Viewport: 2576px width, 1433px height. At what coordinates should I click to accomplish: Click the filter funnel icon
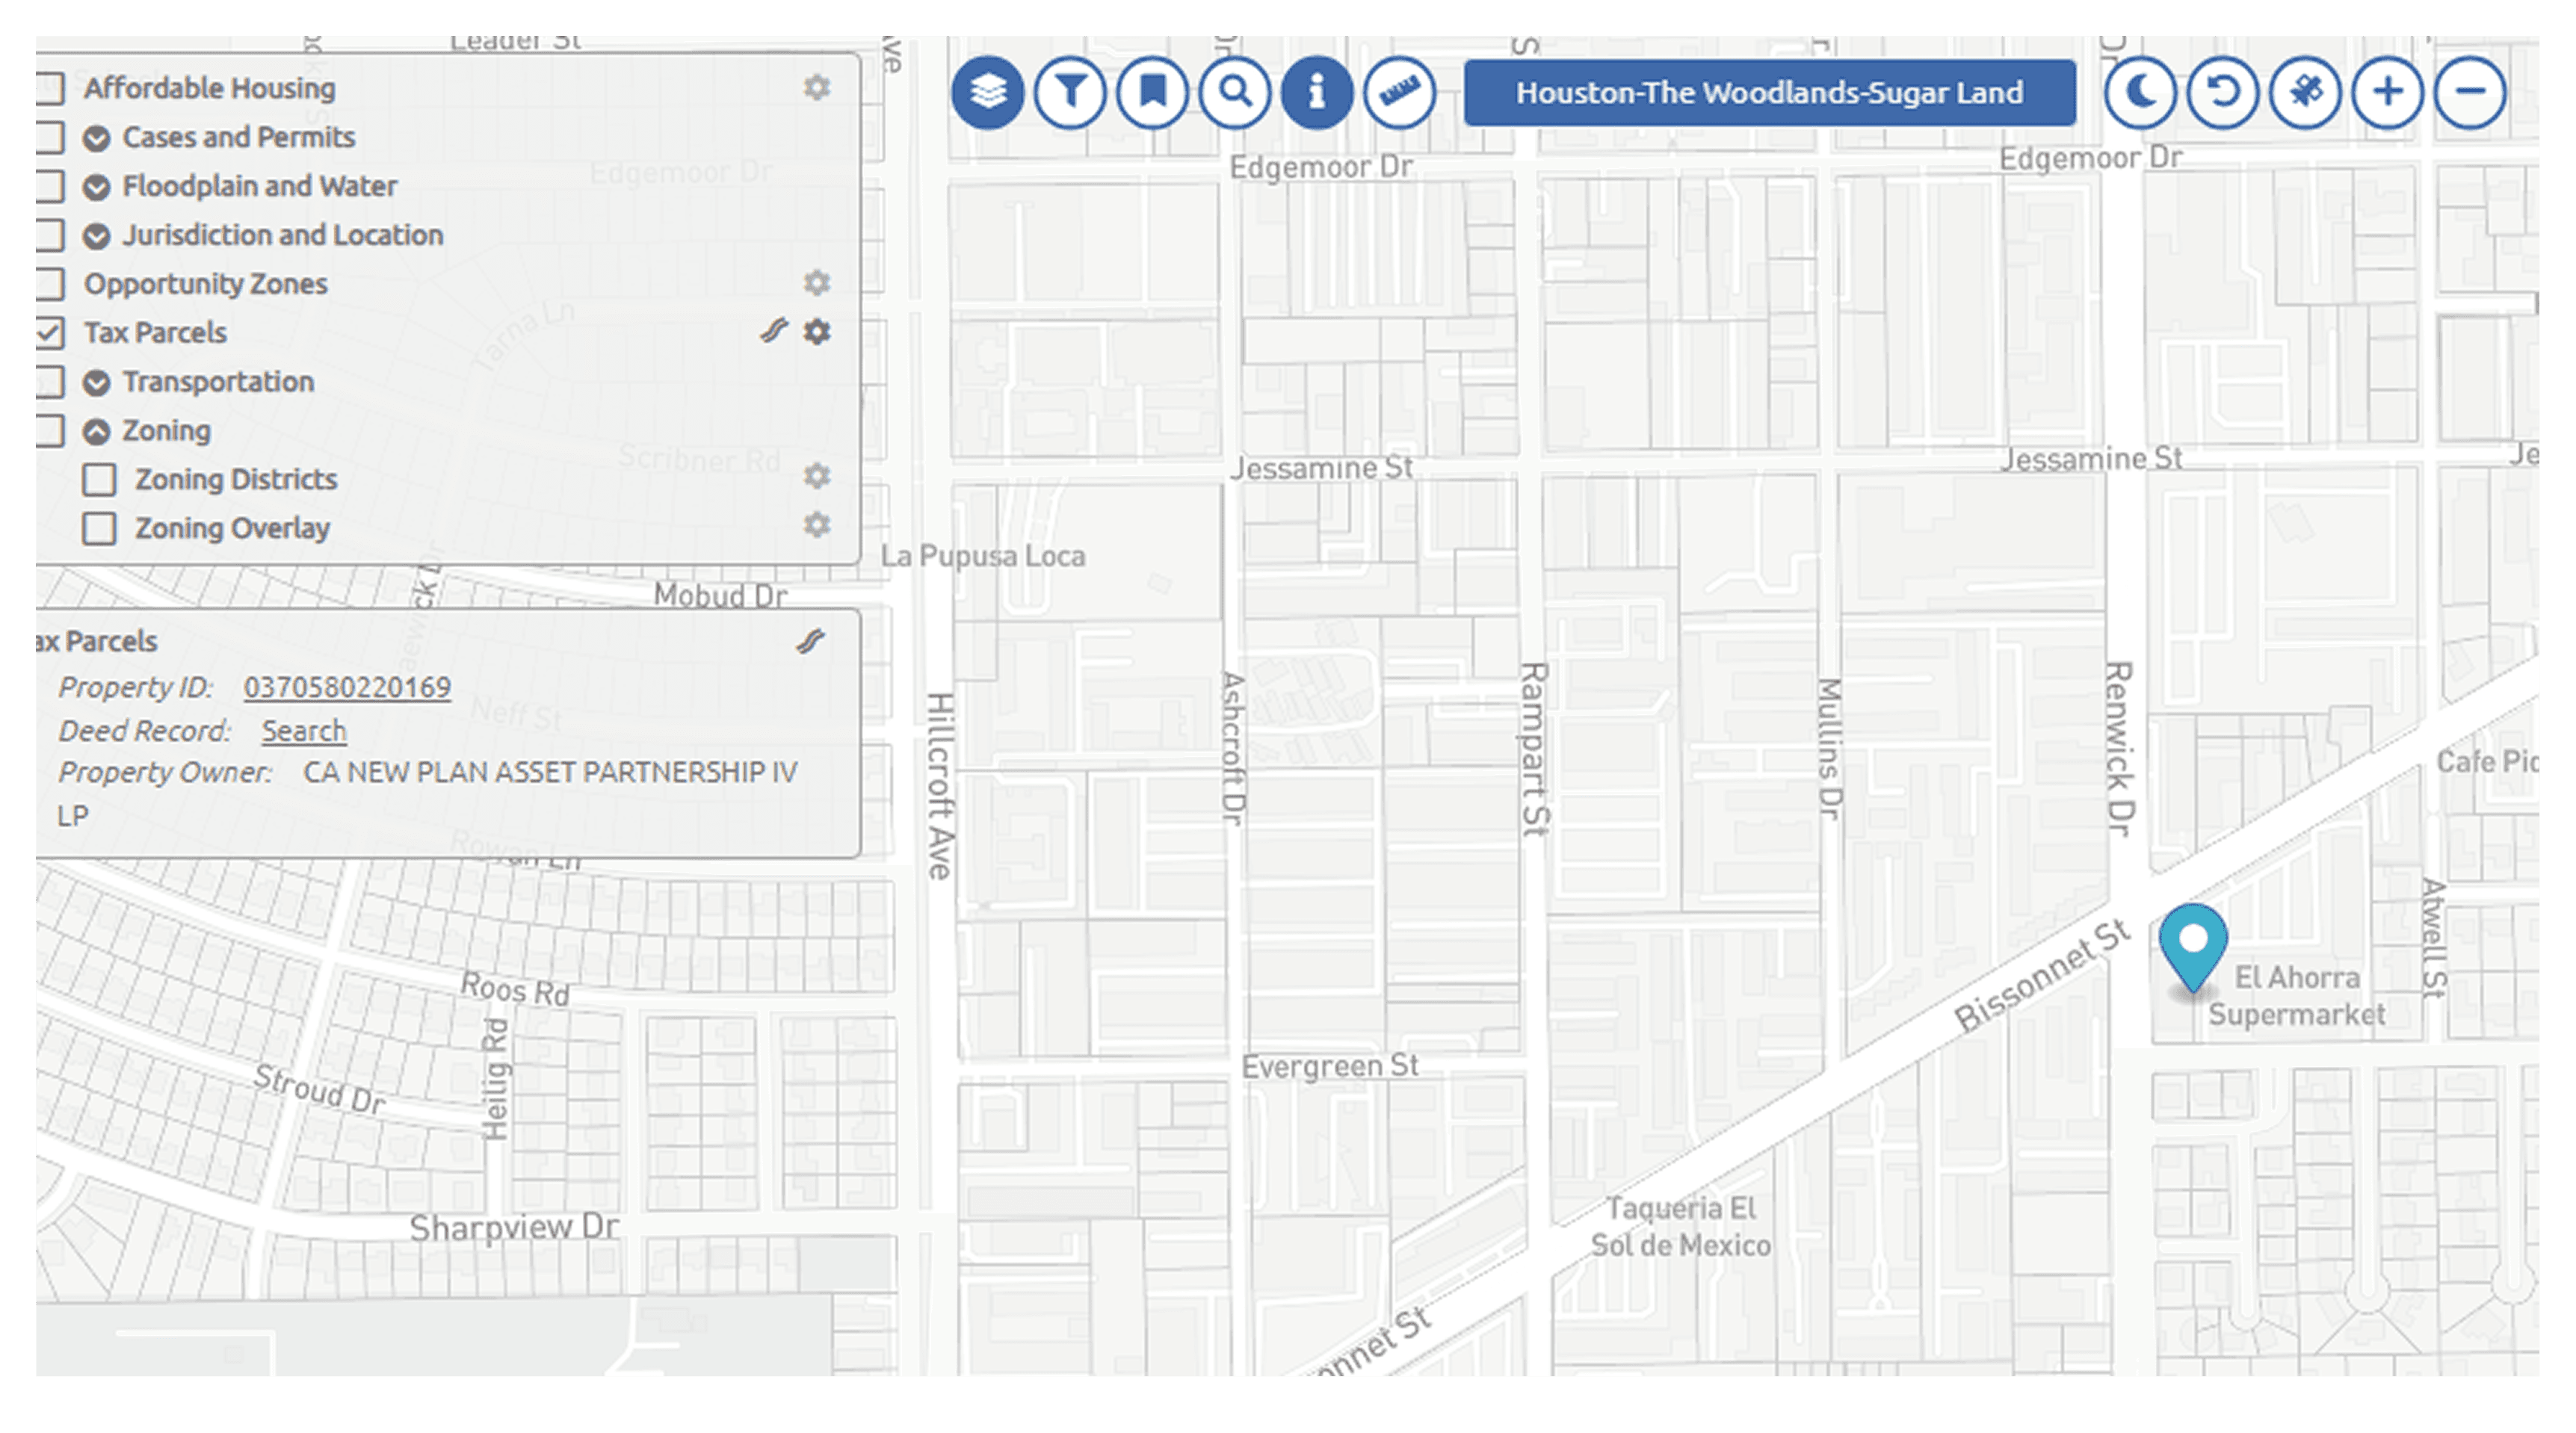(x=1070, y=92)
